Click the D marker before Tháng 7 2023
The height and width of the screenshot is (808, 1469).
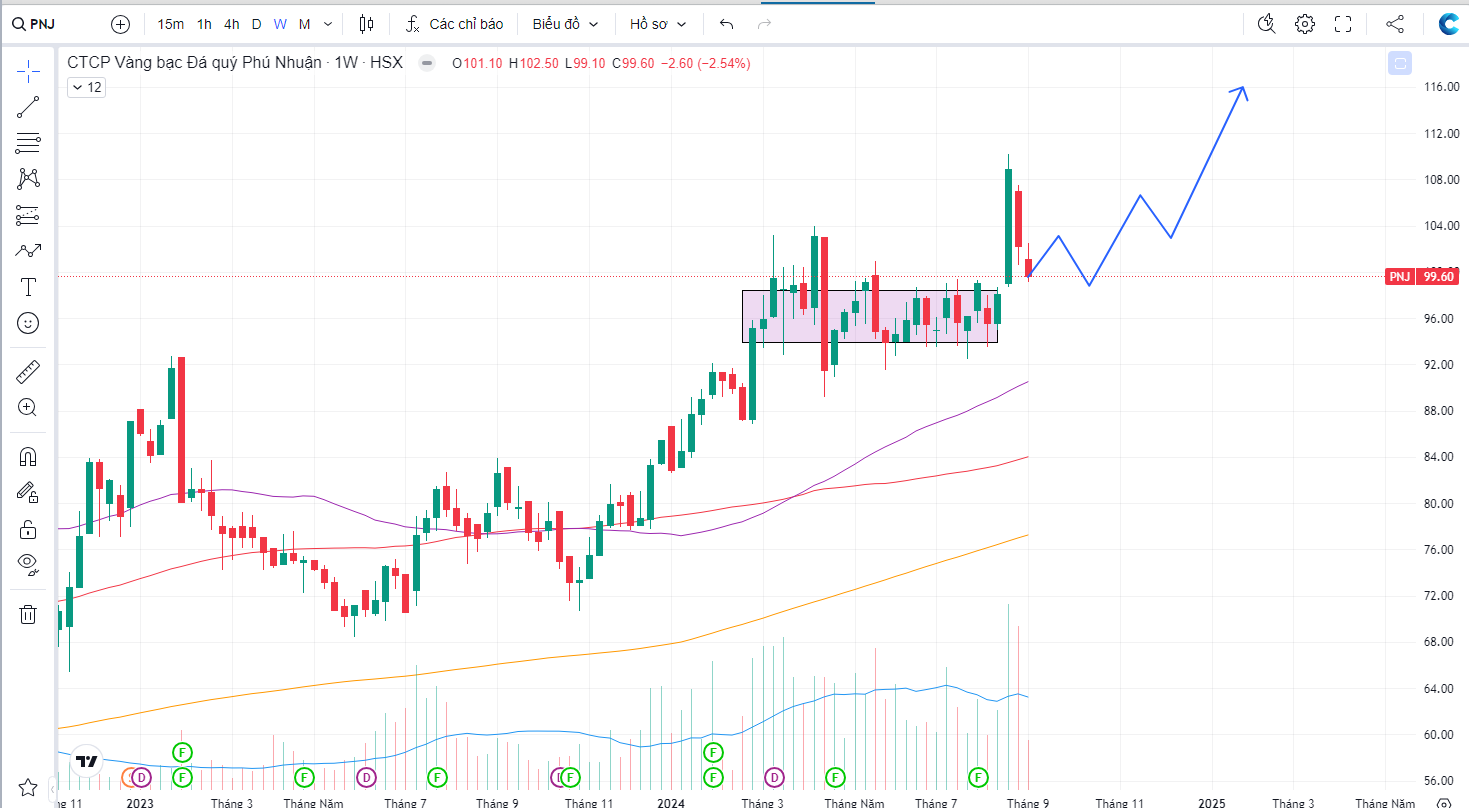click(367, 777)
